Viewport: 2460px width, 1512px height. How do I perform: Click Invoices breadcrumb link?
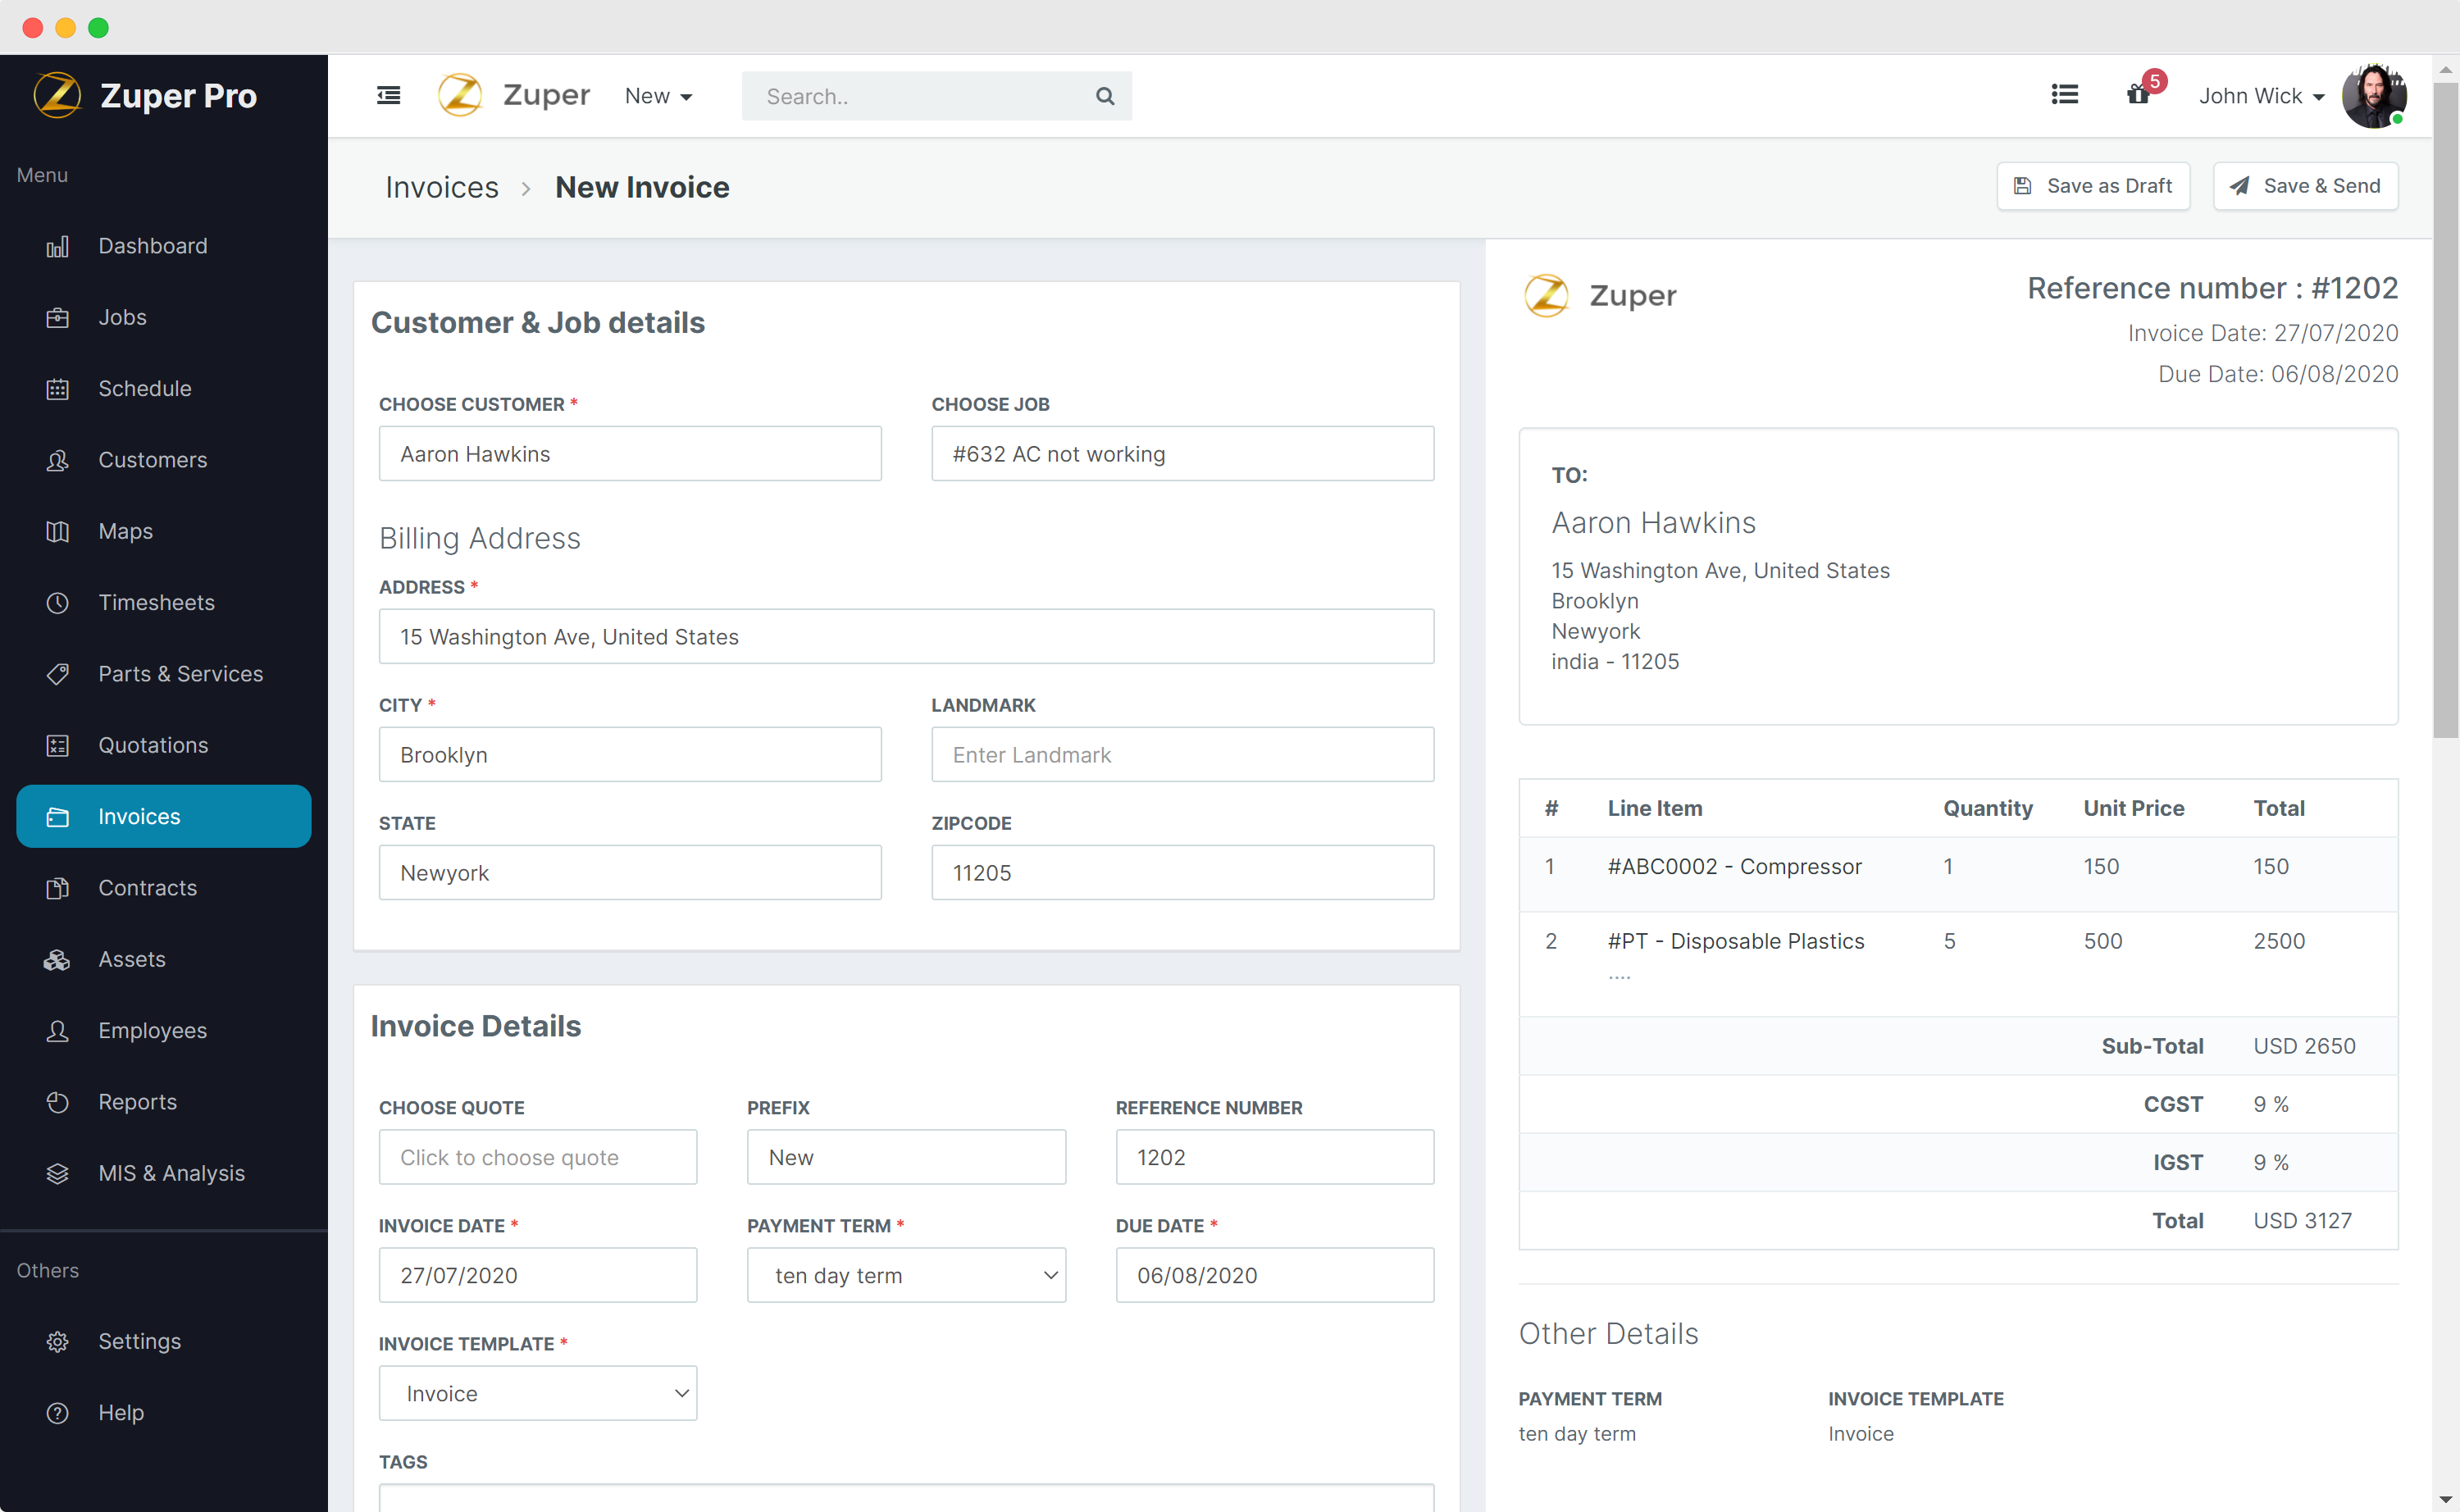point(442,188)
